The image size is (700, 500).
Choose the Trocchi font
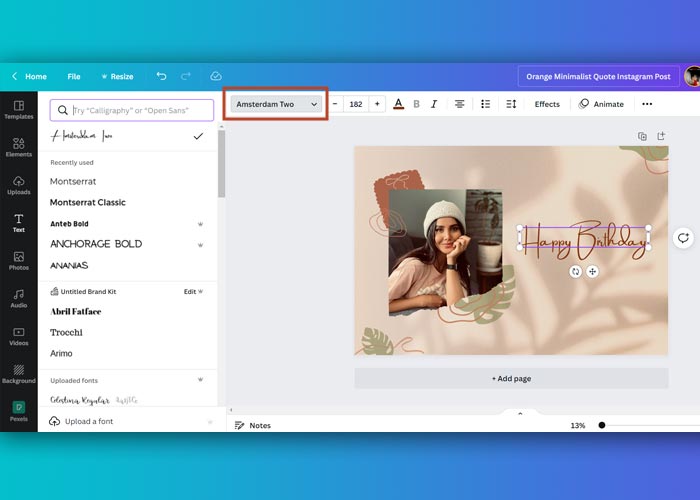[x=67, y=333]
